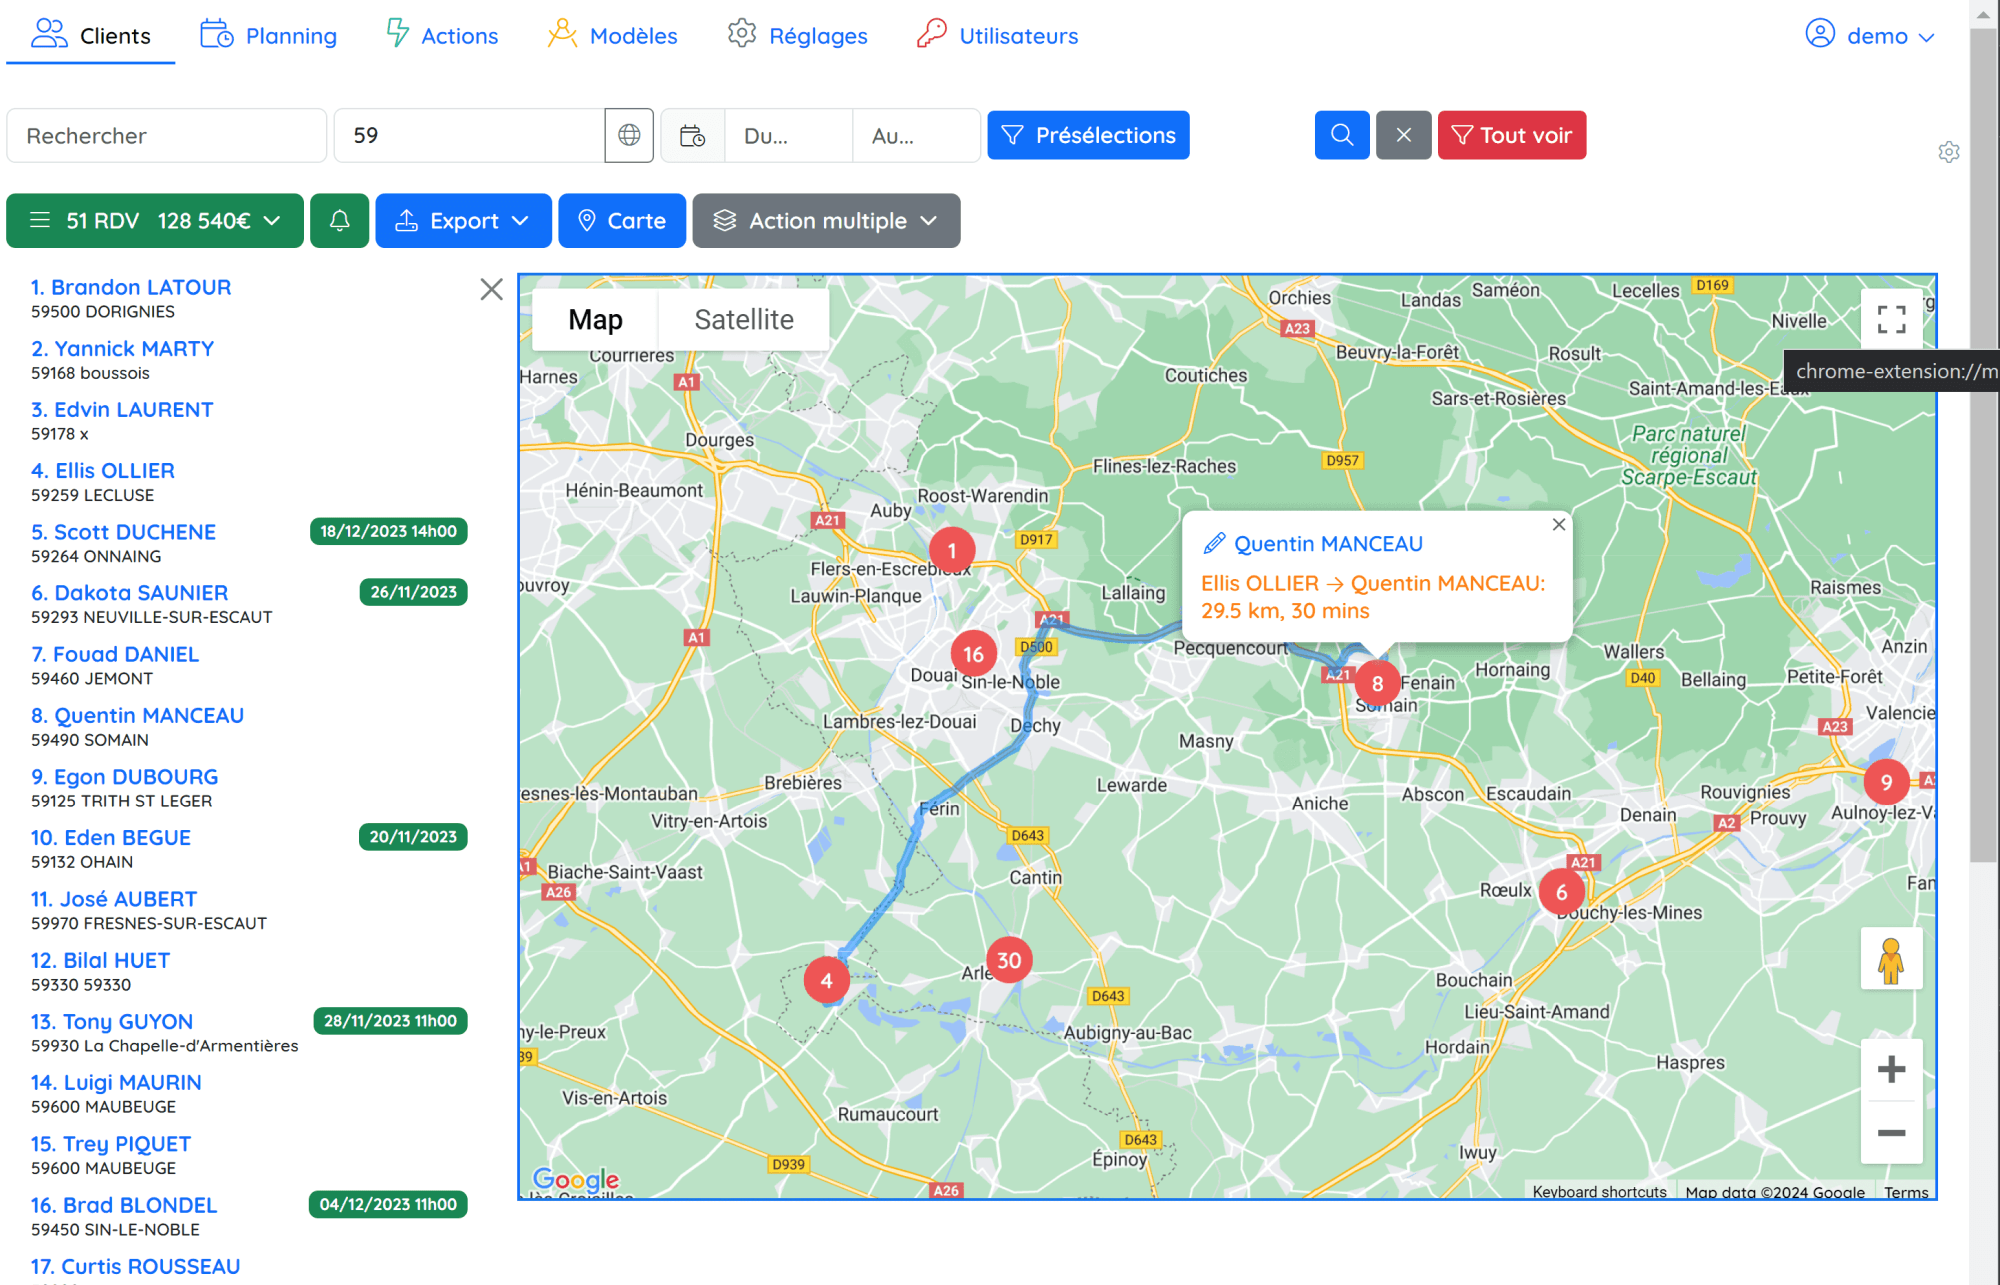Click the edit pencil next to Quentin MANCEAU

click(x=1213, y=543)
